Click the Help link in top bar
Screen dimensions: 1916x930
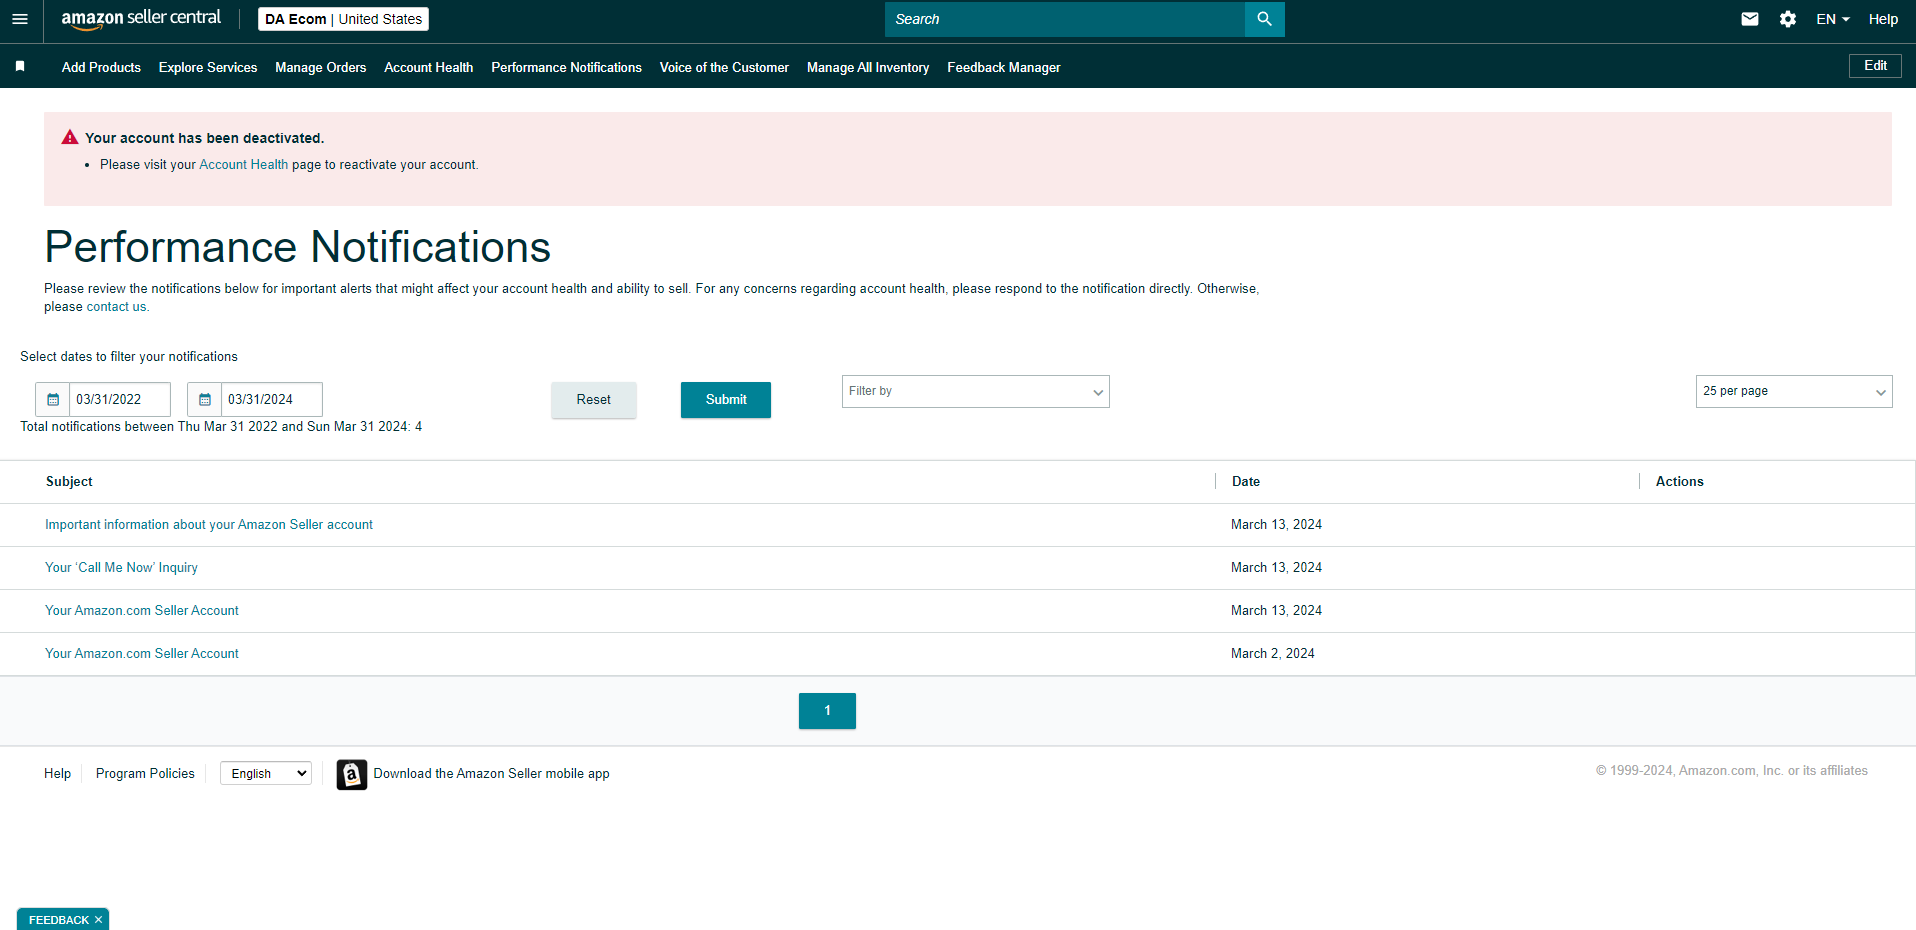click(x=1883, y=19)
